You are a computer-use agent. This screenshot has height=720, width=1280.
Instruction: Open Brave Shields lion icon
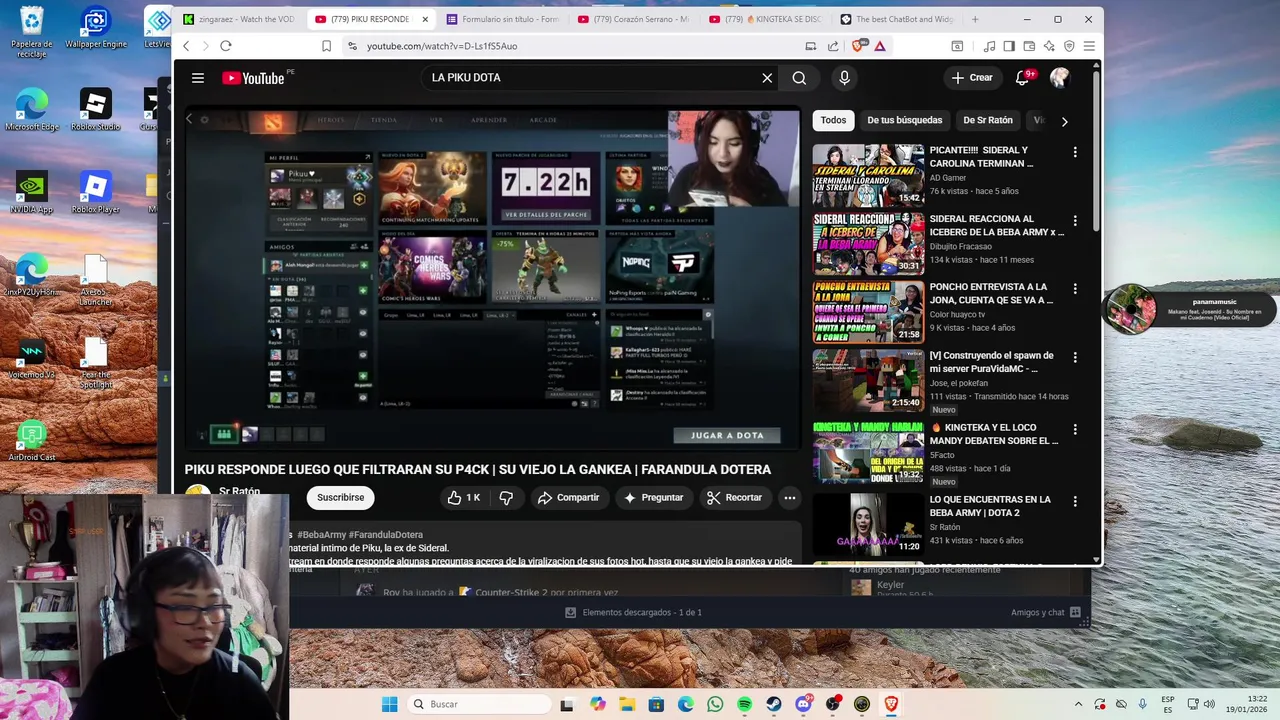coord(858,46)
